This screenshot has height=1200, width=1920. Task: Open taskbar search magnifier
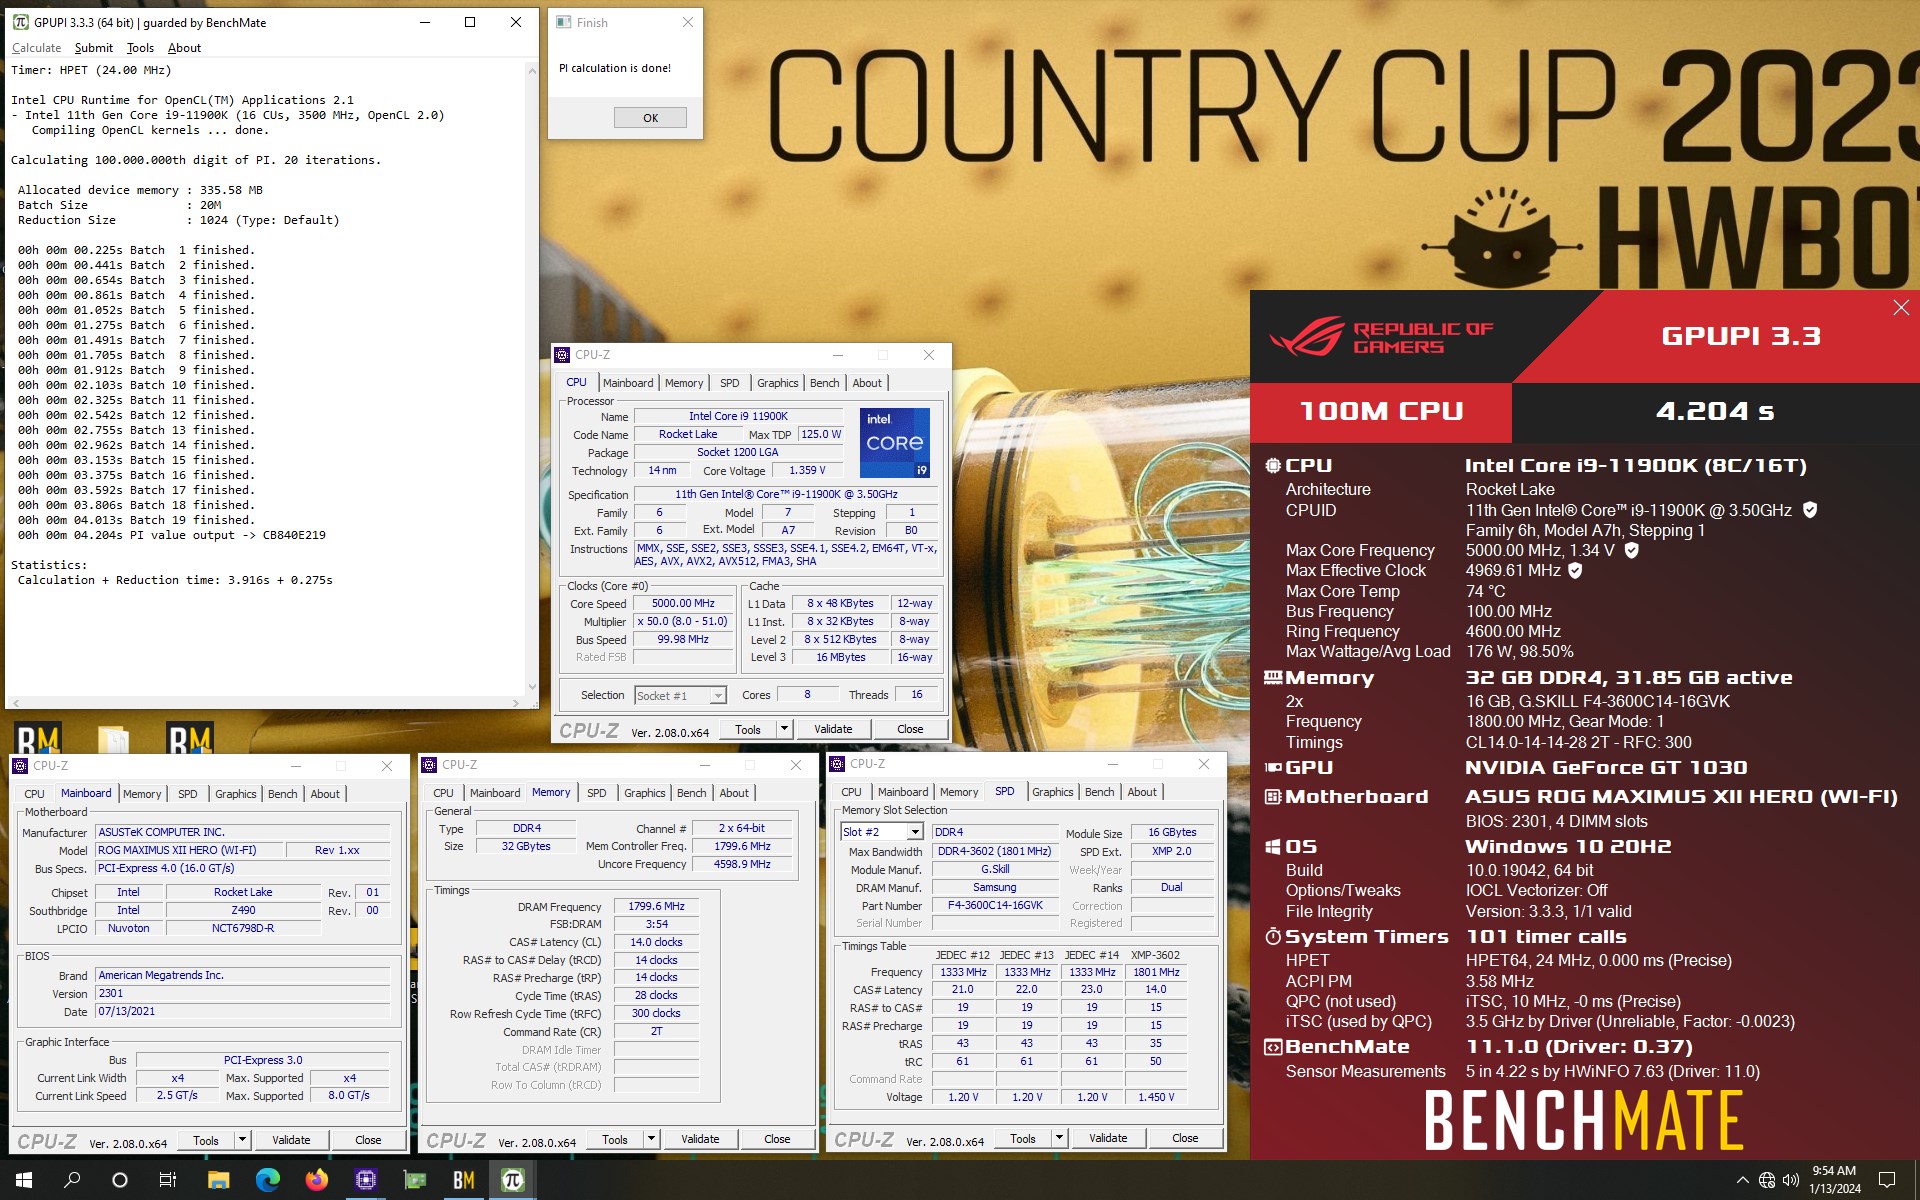[x=72, y=1180]
